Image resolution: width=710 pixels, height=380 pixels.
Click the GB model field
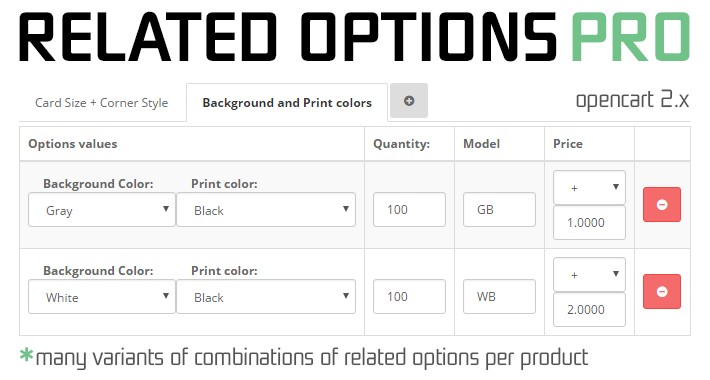coord(499,210)
